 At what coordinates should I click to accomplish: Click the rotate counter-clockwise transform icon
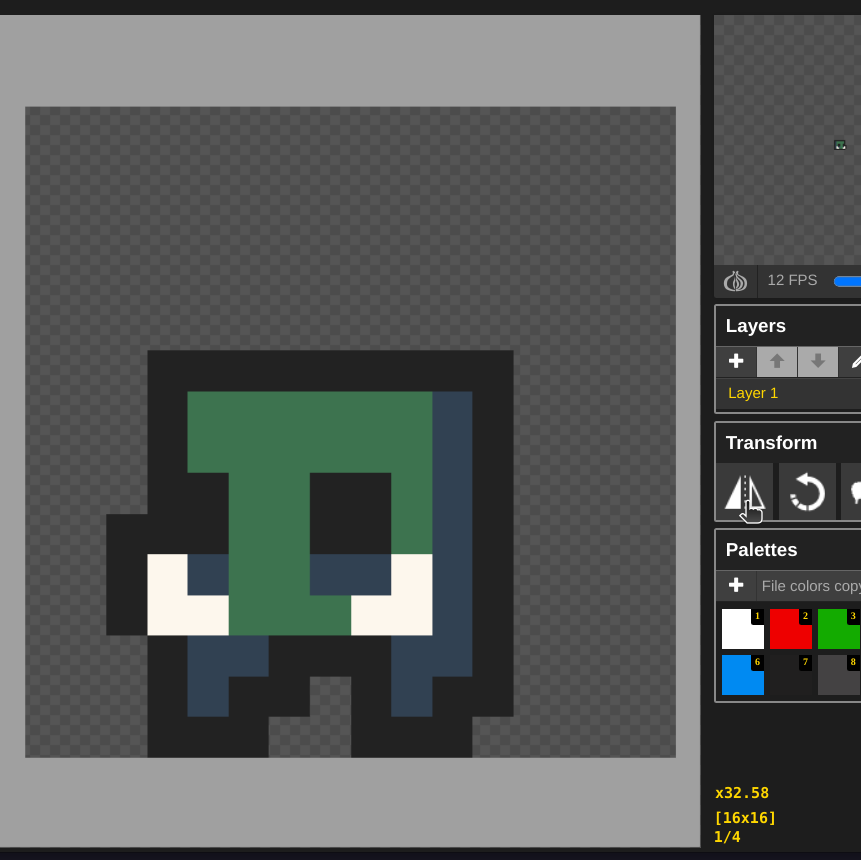click(807, 492)
